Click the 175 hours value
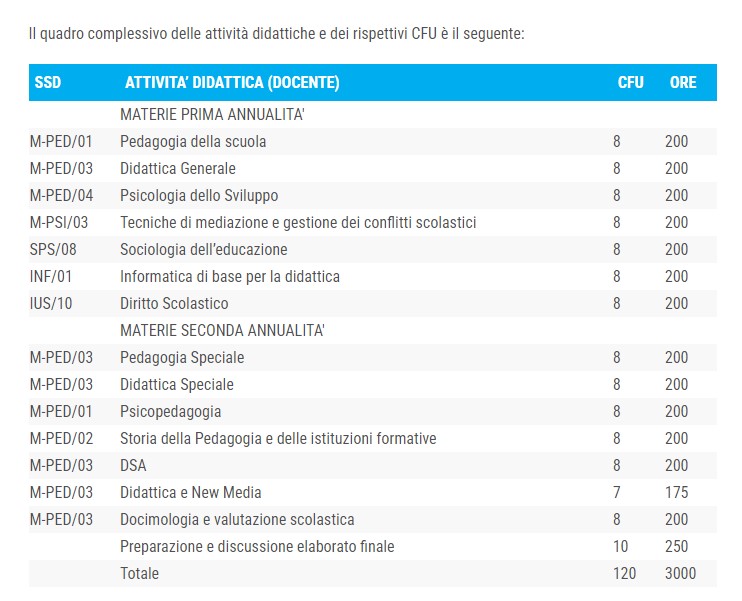 [x=677, y=492]
